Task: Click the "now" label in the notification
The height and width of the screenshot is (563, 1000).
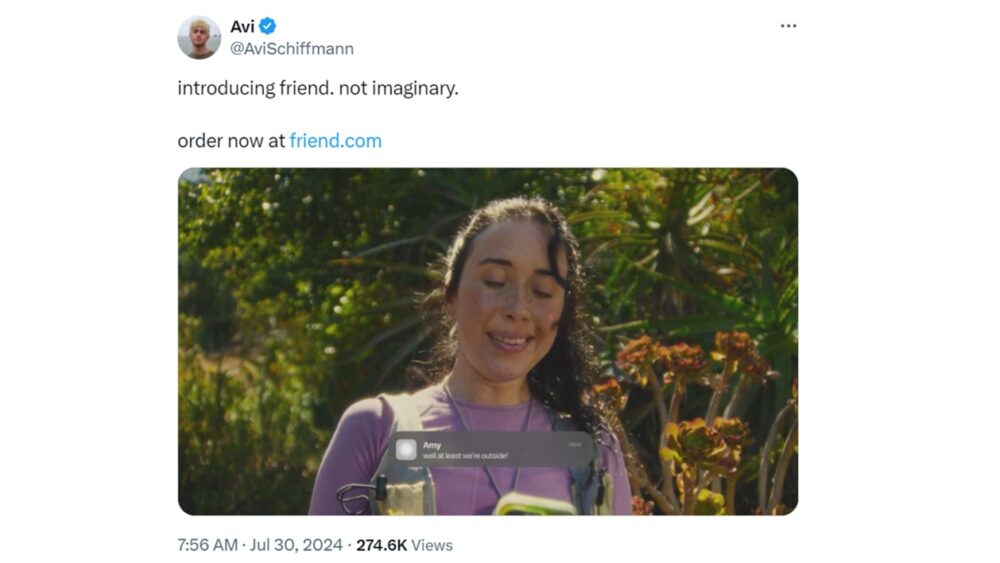Action: click(x=574, y=443)
